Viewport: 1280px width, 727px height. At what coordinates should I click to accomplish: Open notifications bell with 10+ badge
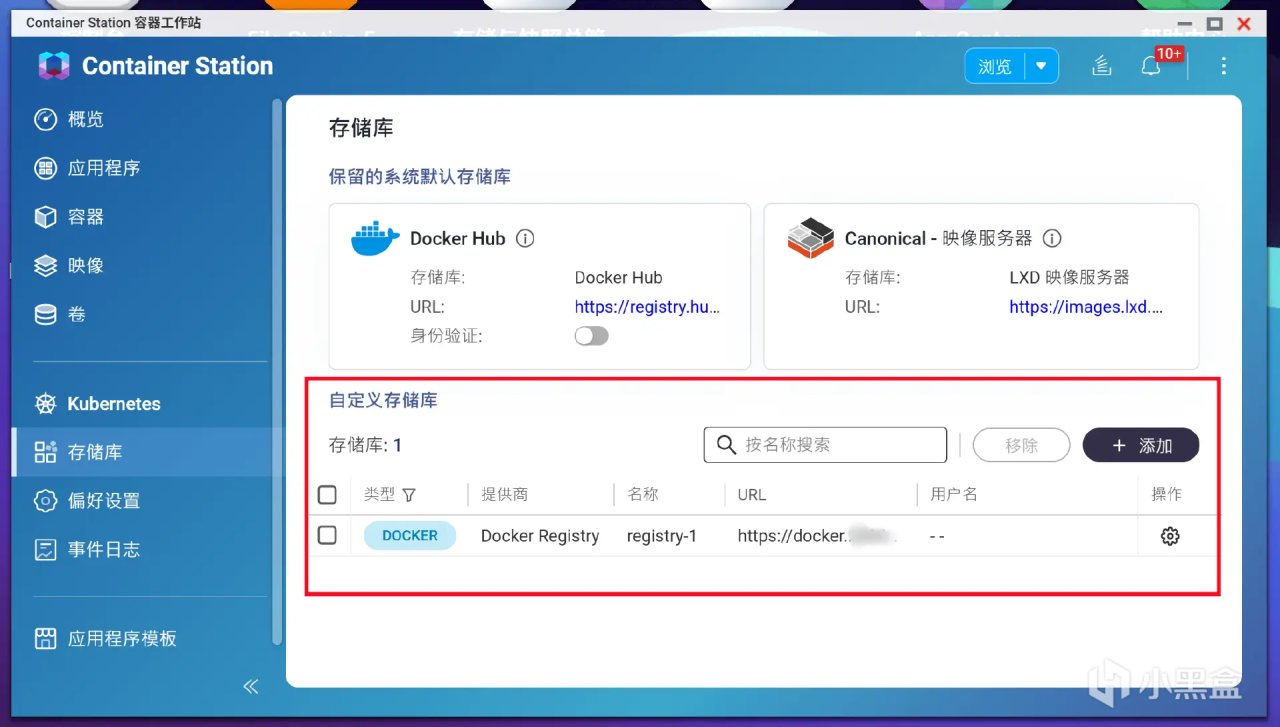[1151, 66]
